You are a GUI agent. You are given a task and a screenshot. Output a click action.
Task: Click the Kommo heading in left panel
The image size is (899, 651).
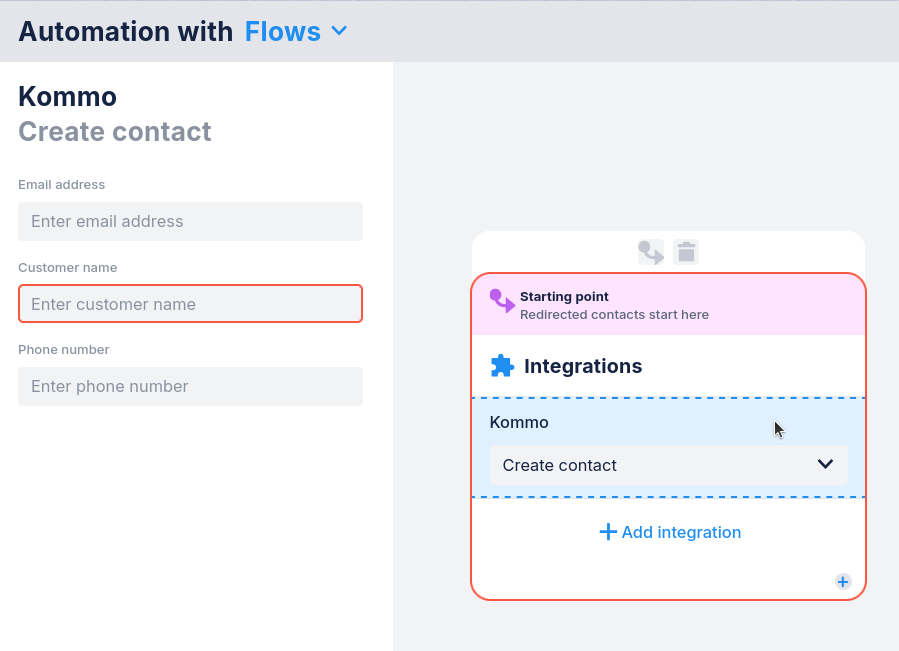tap(67, 97)
